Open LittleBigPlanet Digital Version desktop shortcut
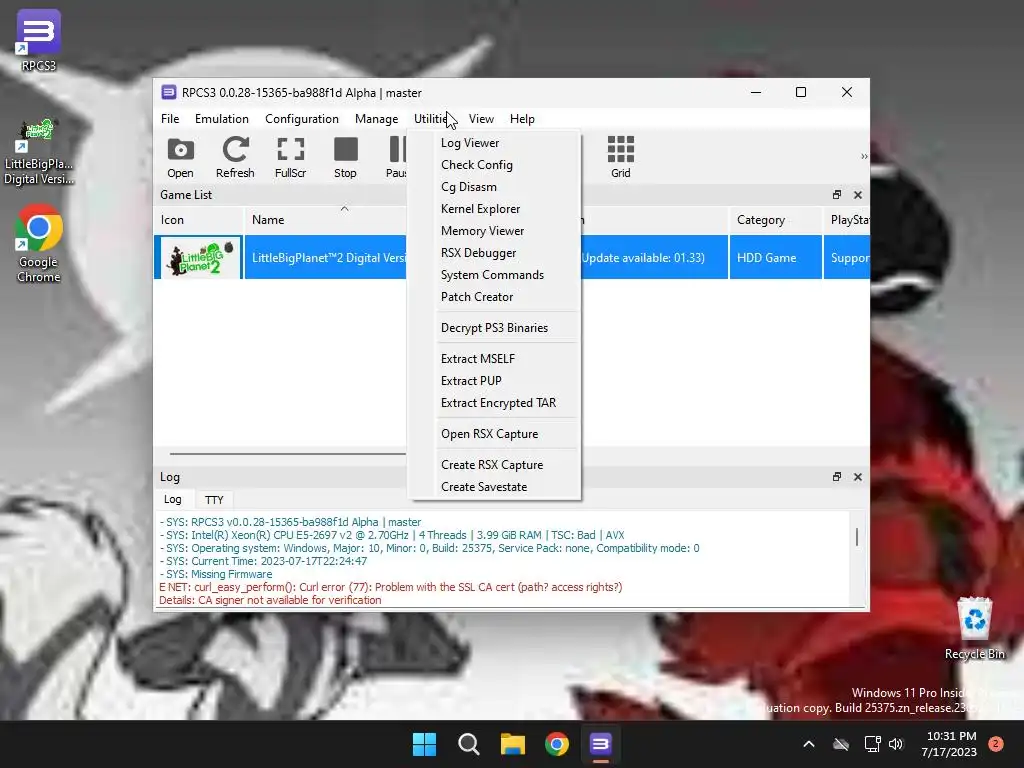 click(x=39, y=152)
